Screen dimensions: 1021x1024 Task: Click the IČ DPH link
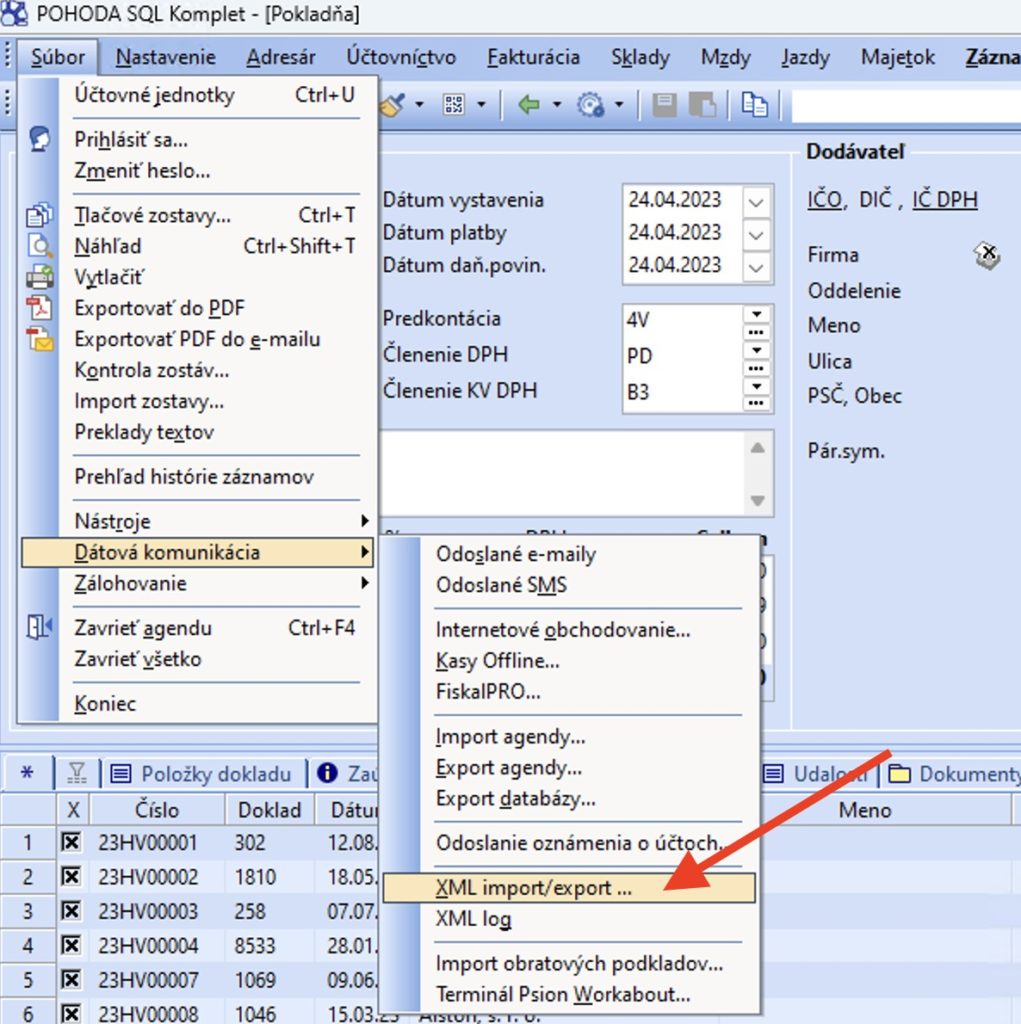[x=945, y=199]
